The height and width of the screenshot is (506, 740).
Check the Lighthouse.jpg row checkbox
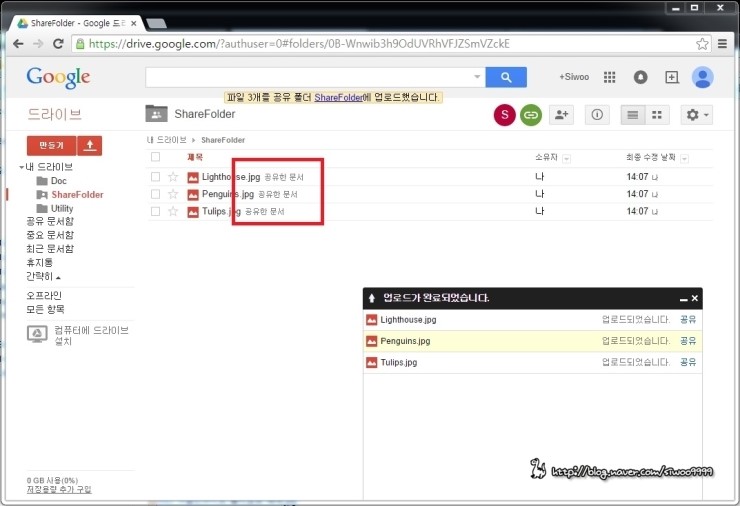155,177
